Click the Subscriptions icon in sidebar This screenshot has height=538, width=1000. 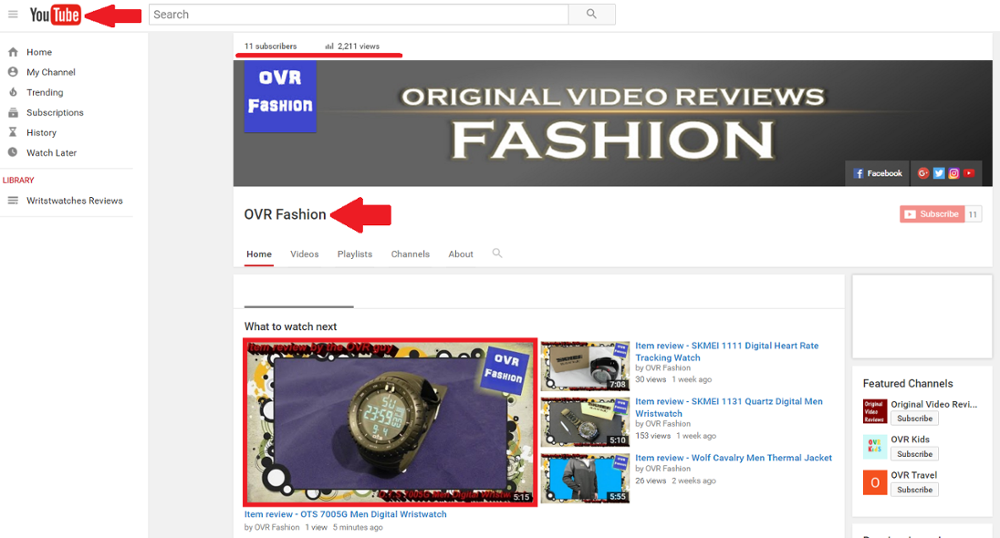13,112
